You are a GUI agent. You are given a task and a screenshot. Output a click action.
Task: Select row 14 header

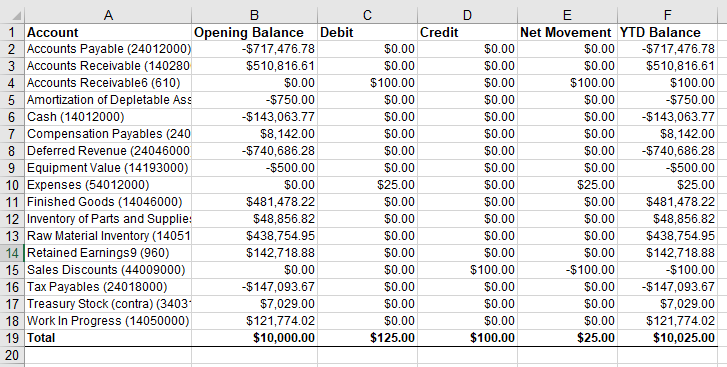point(12,253)
